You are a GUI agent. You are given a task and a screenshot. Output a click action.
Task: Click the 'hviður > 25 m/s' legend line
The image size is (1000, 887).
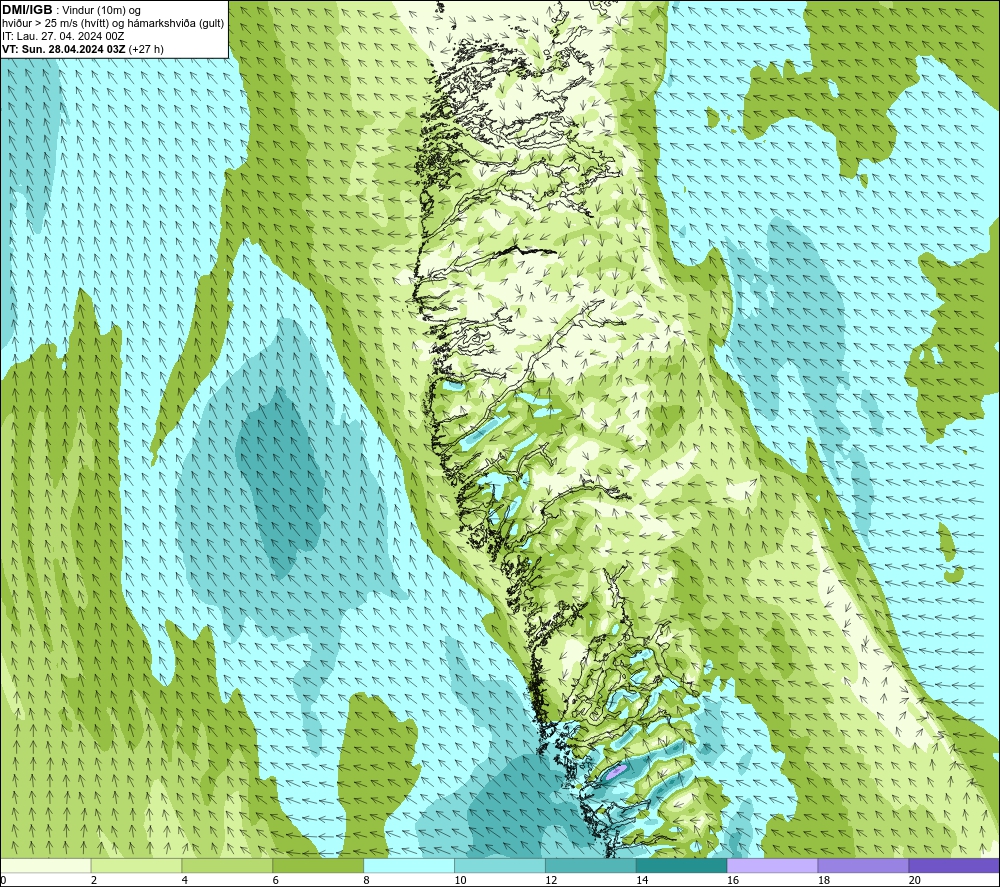(x=113, y=24)
